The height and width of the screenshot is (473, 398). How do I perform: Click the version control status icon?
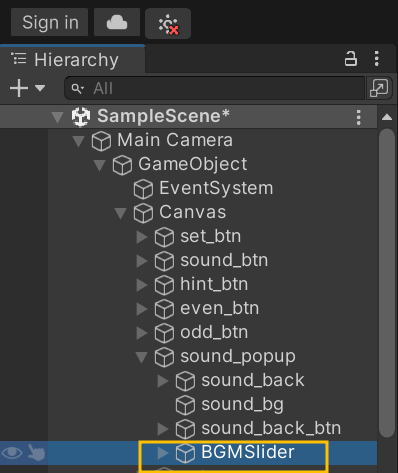coord(168,23)
